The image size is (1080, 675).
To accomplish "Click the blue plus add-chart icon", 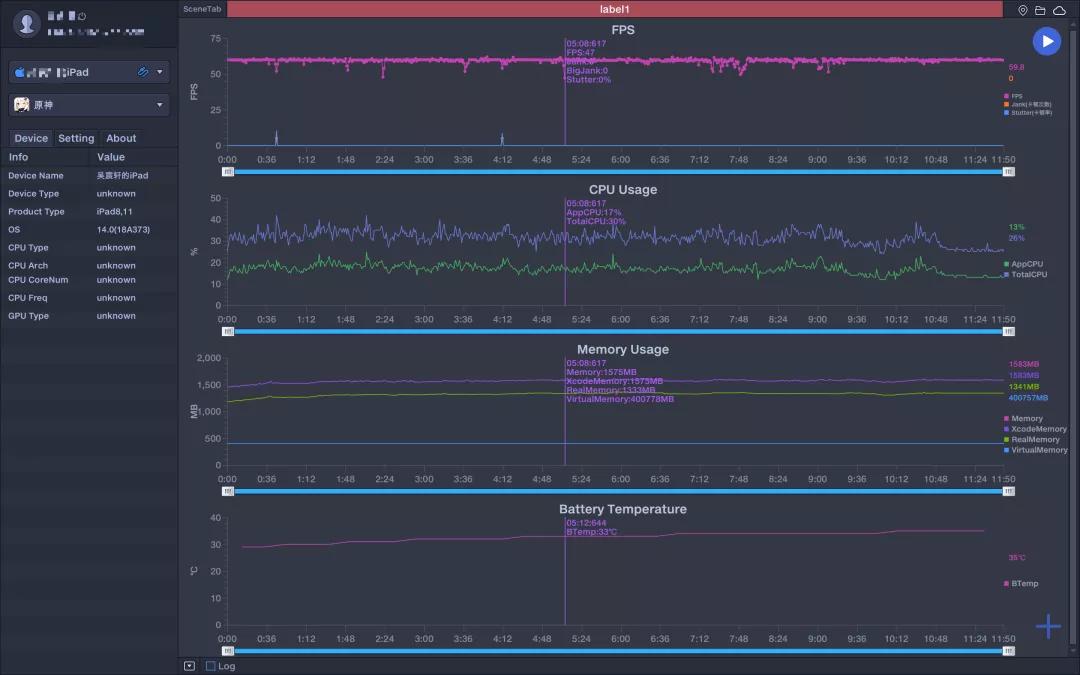I will tap(1048, 627).
